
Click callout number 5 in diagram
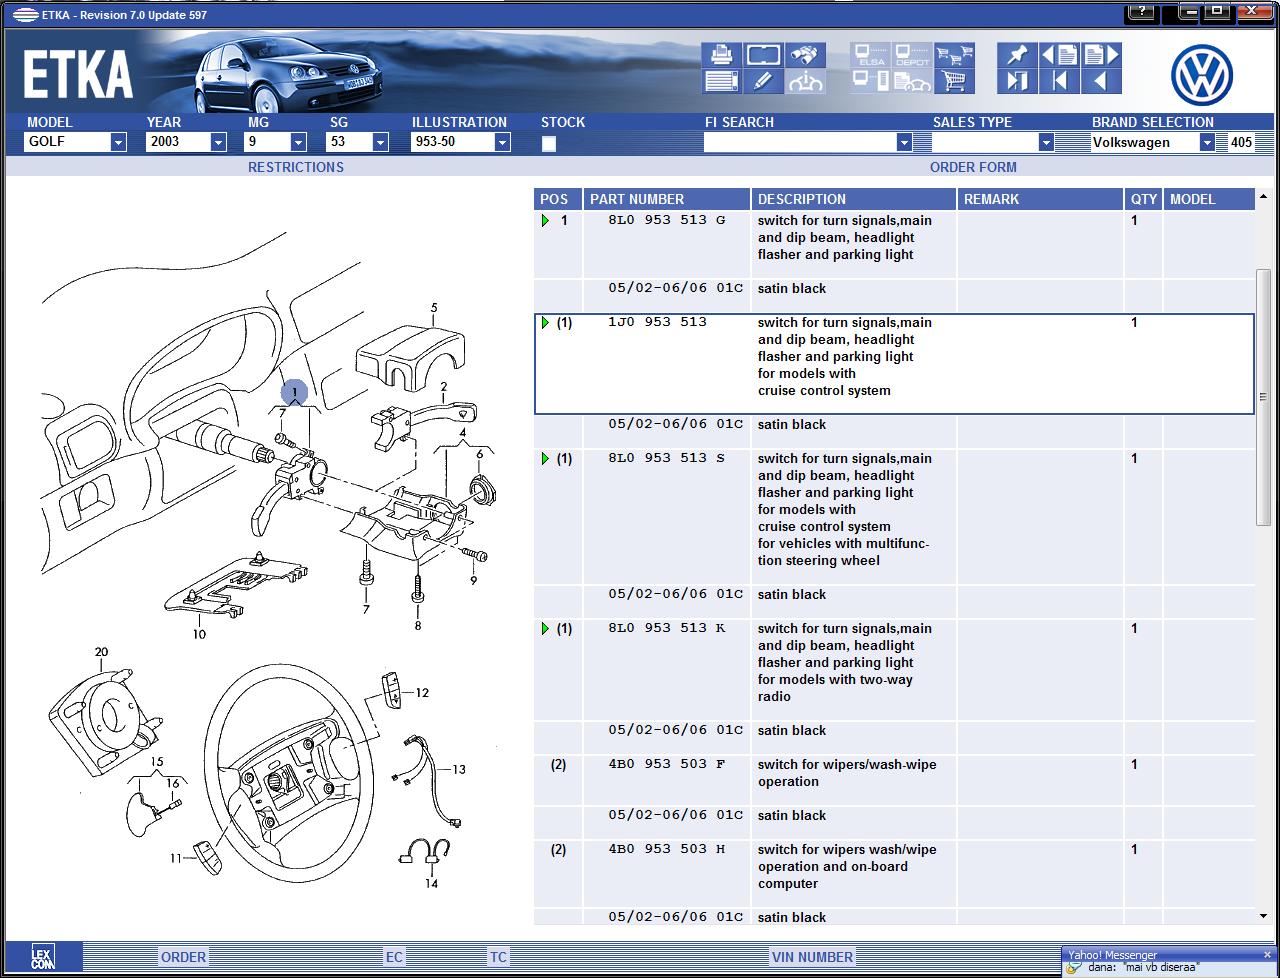coord(434,308)
